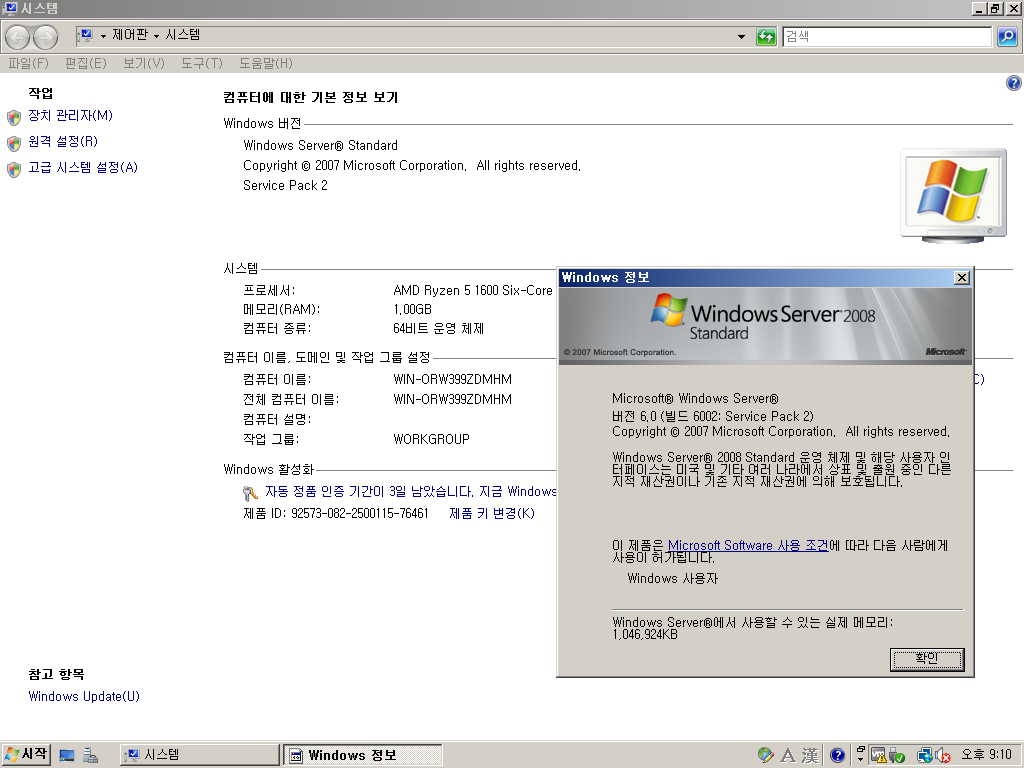The height and width of the screenshot is (768, 1024).
Task: Toggle the A input mode in the language bar
Action: pos(788,756)
